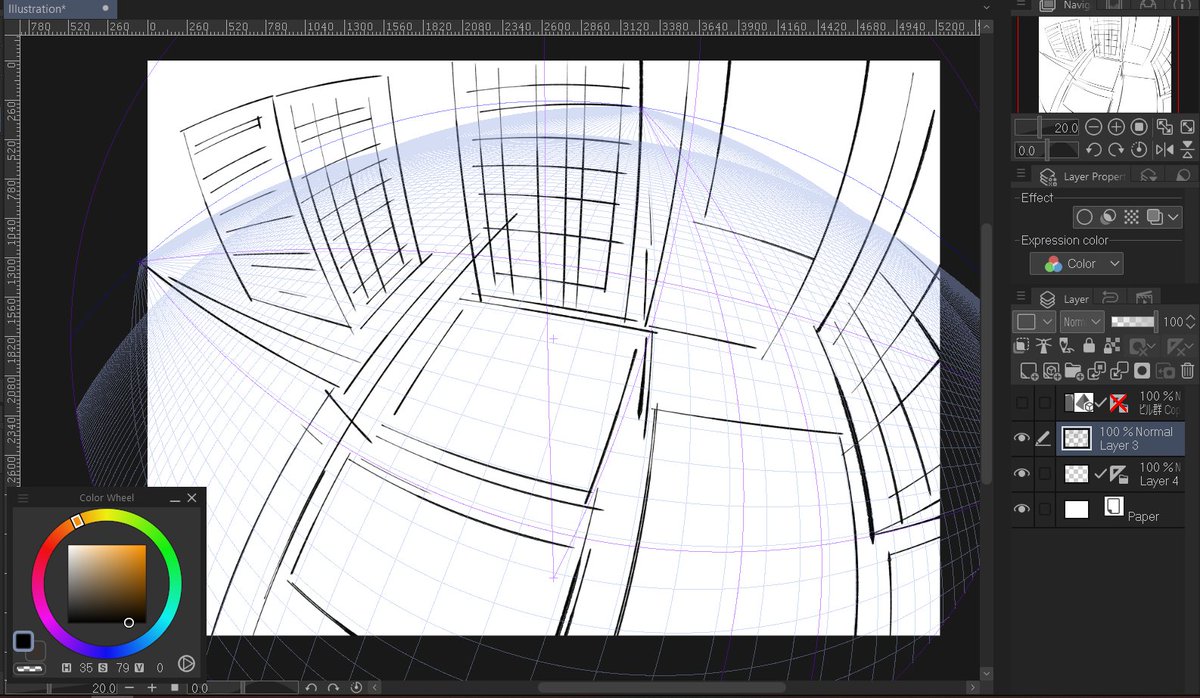
Task: Transfer to lower layer icon
Action: pyautogui.click(x=1097, y=371)
